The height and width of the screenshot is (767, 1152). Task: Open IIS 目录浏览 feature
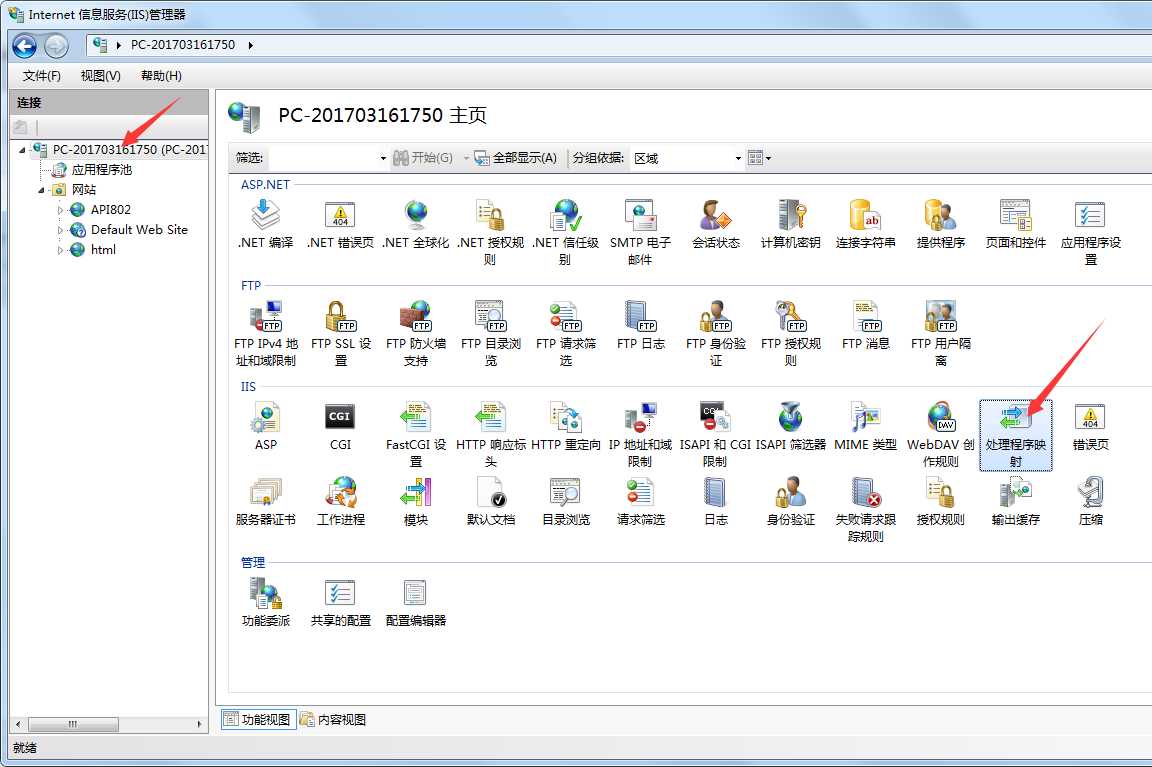pyautogui.click(x=565, y=502)
